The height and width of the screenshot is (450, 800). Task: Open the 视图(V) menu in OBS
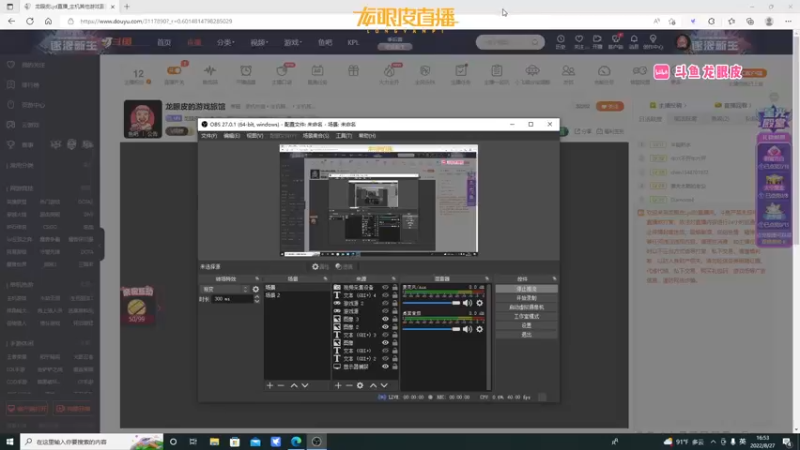point(255,136)
